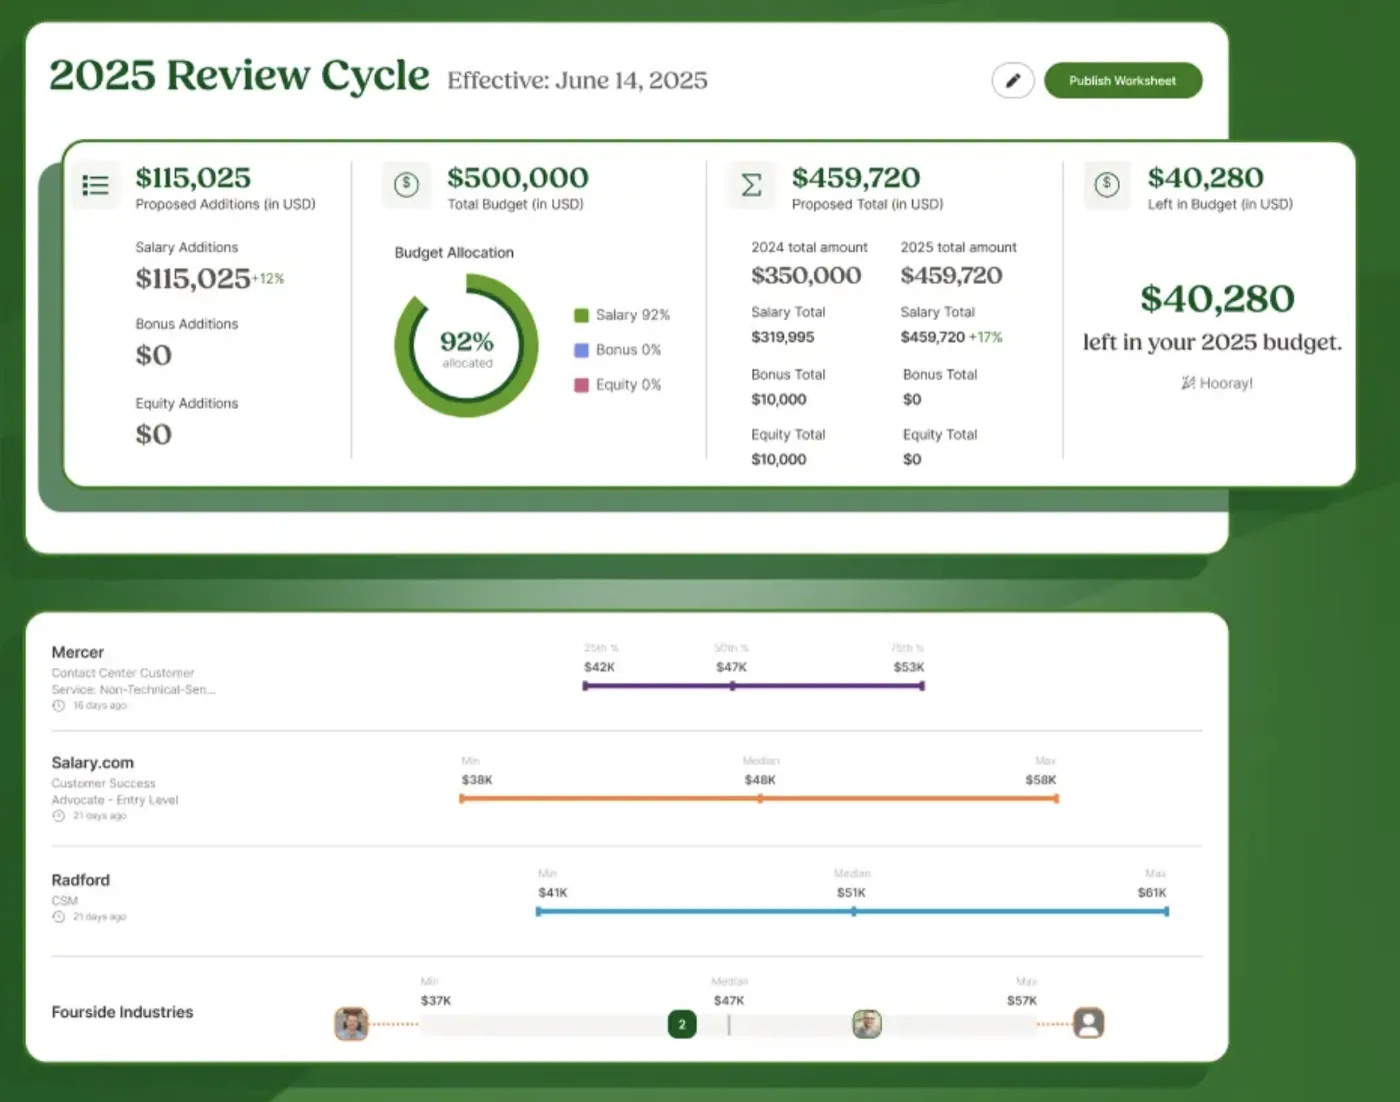
Task: Click the sigma icon beside Proposed Total
Action: [x=751, y=184]
